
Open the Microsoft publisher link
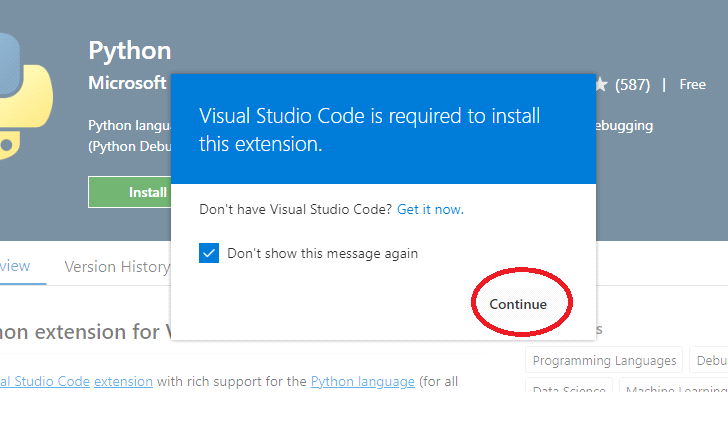127,83
